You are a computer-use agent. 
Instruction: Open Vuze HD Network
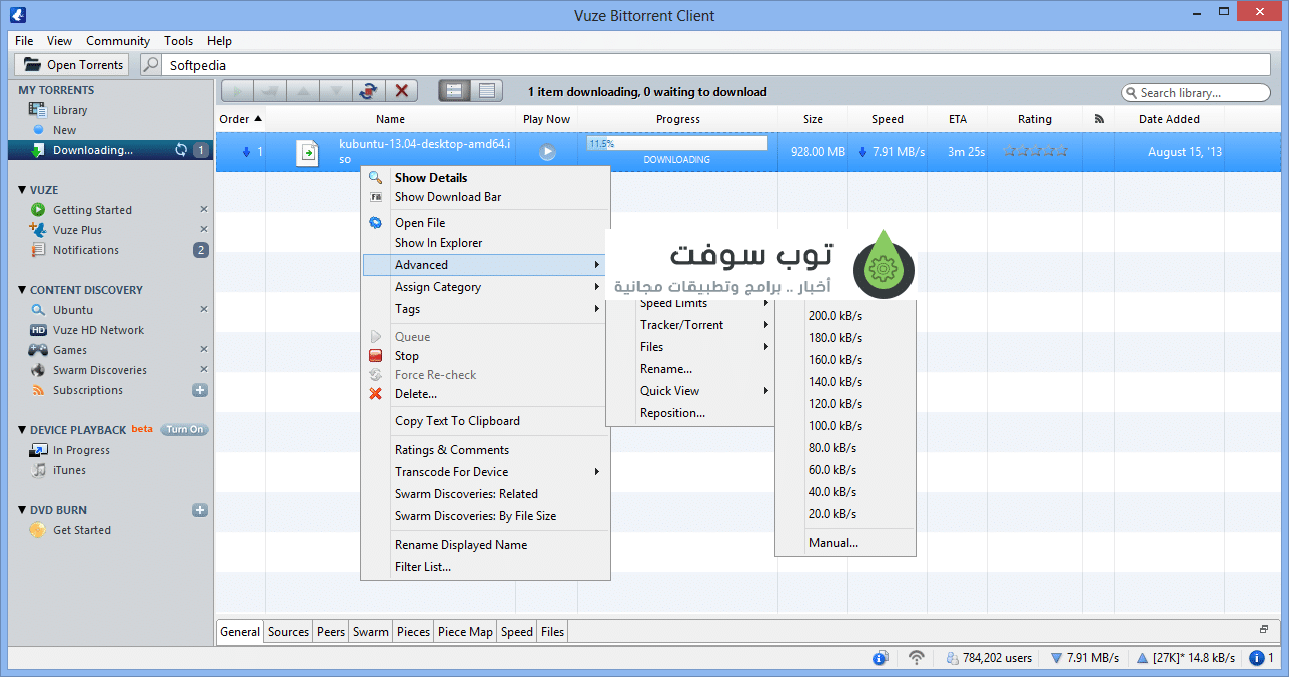(98, 330)
